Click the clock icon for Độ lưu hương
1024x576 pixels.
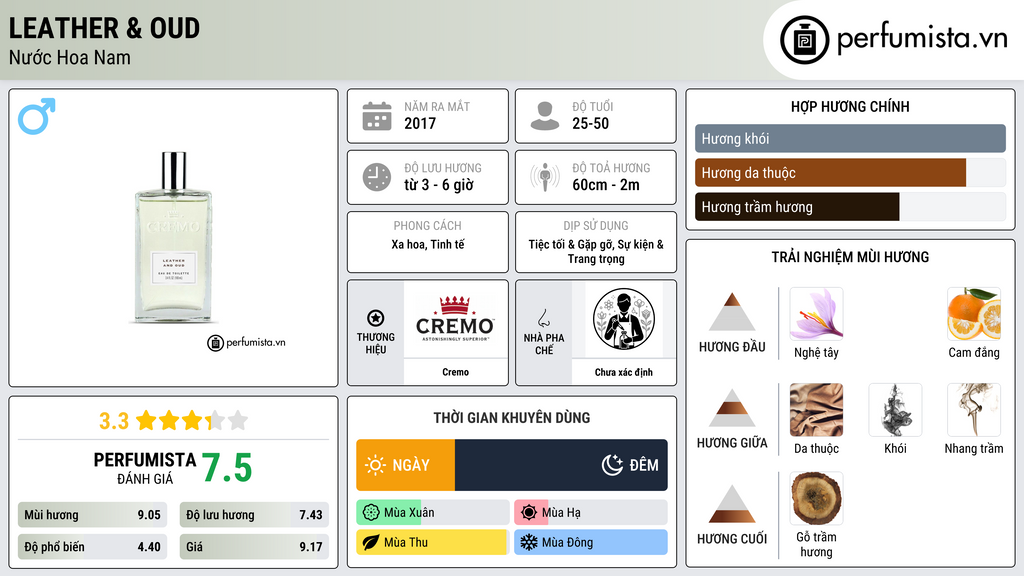[x=377, y=177]
